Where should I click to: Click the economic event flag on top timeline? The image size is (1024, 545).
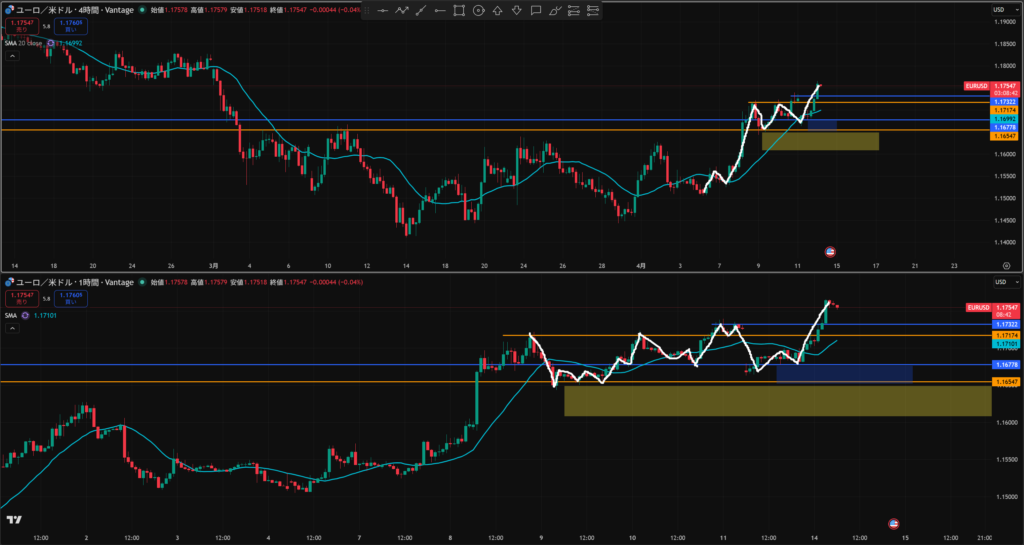tap(829, 250)
